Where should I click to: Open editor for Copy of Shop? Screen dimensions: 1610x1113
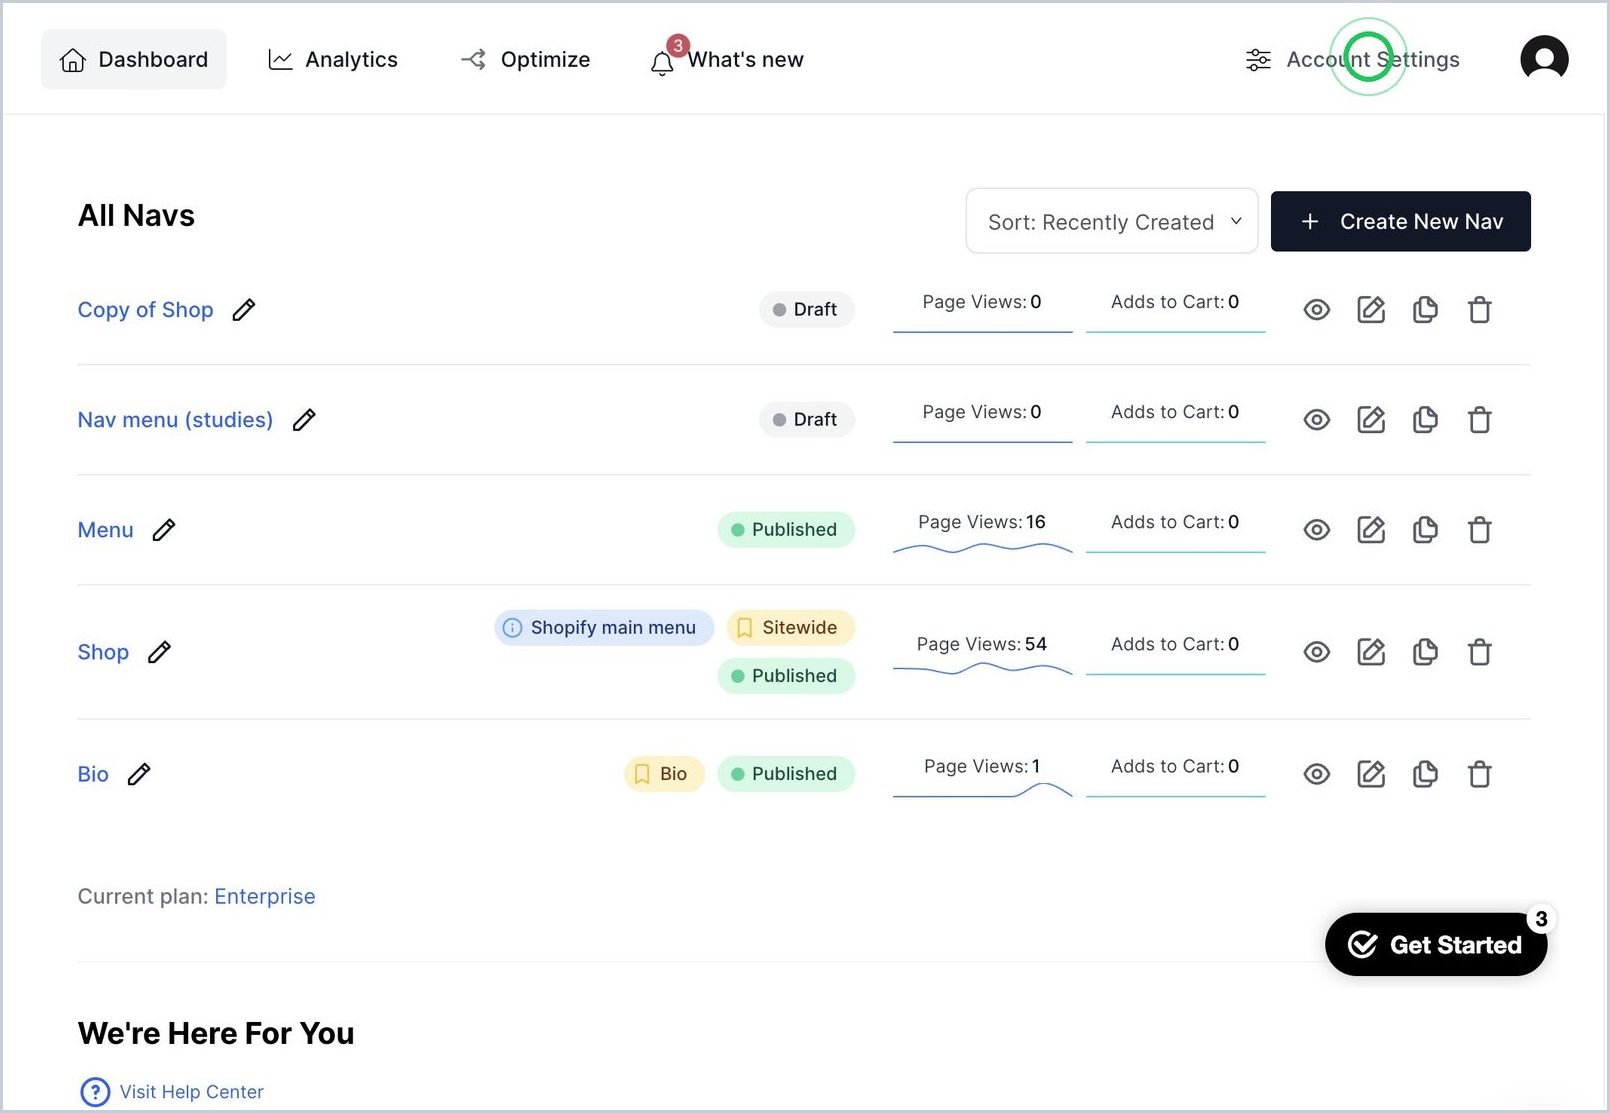coord(1371,310)
